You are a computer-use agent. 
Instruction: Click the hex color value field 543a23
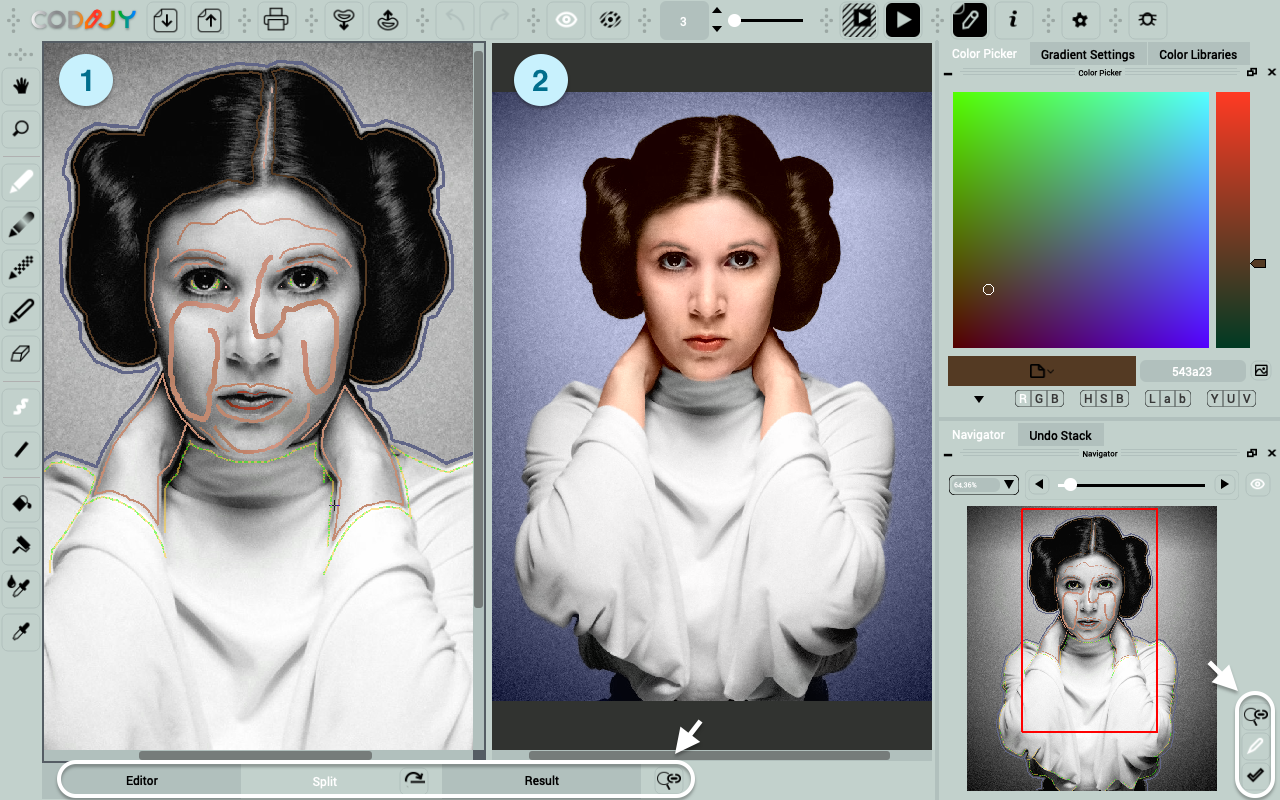[1191, 371]
